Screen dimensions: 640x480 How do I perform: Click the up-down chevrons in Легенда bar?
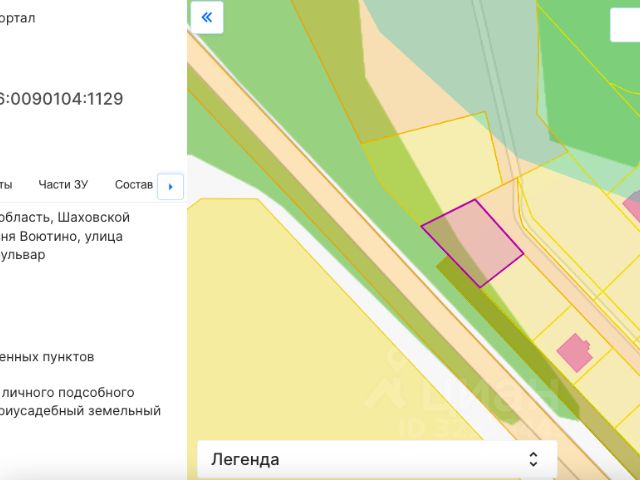(533, 459)
